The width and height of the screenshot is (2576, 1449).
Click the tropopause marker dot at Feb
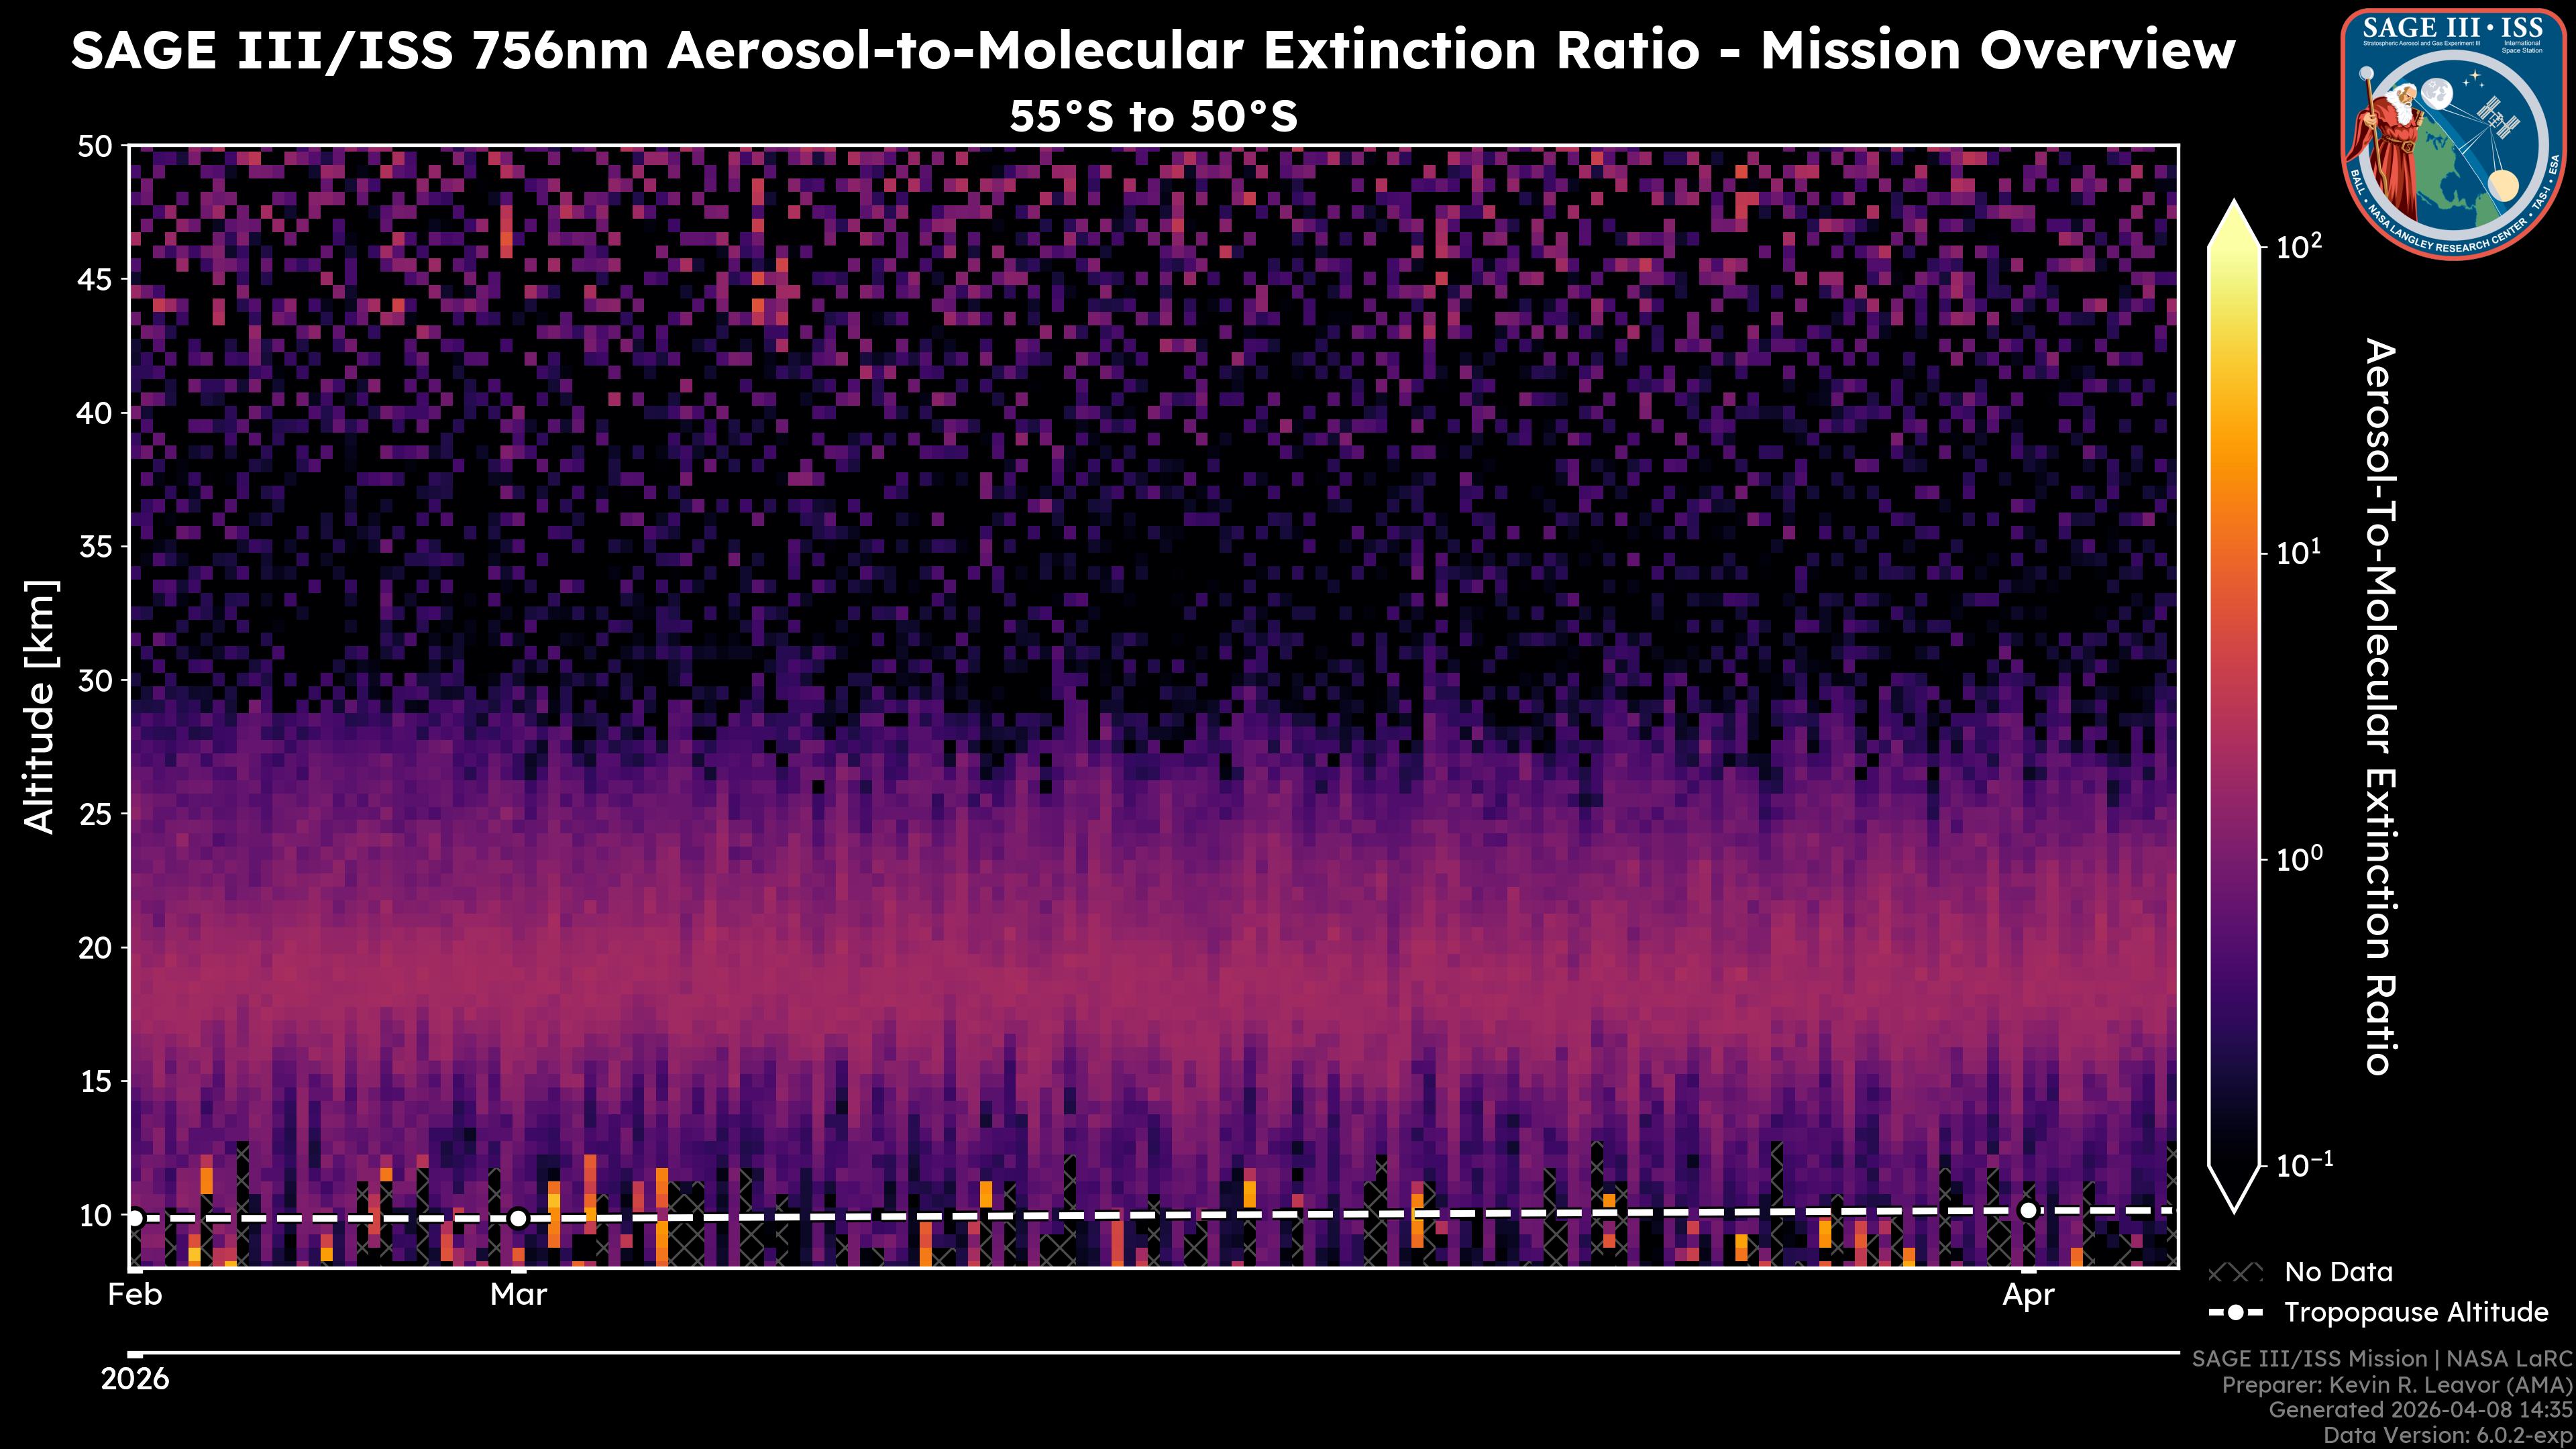135,1218
